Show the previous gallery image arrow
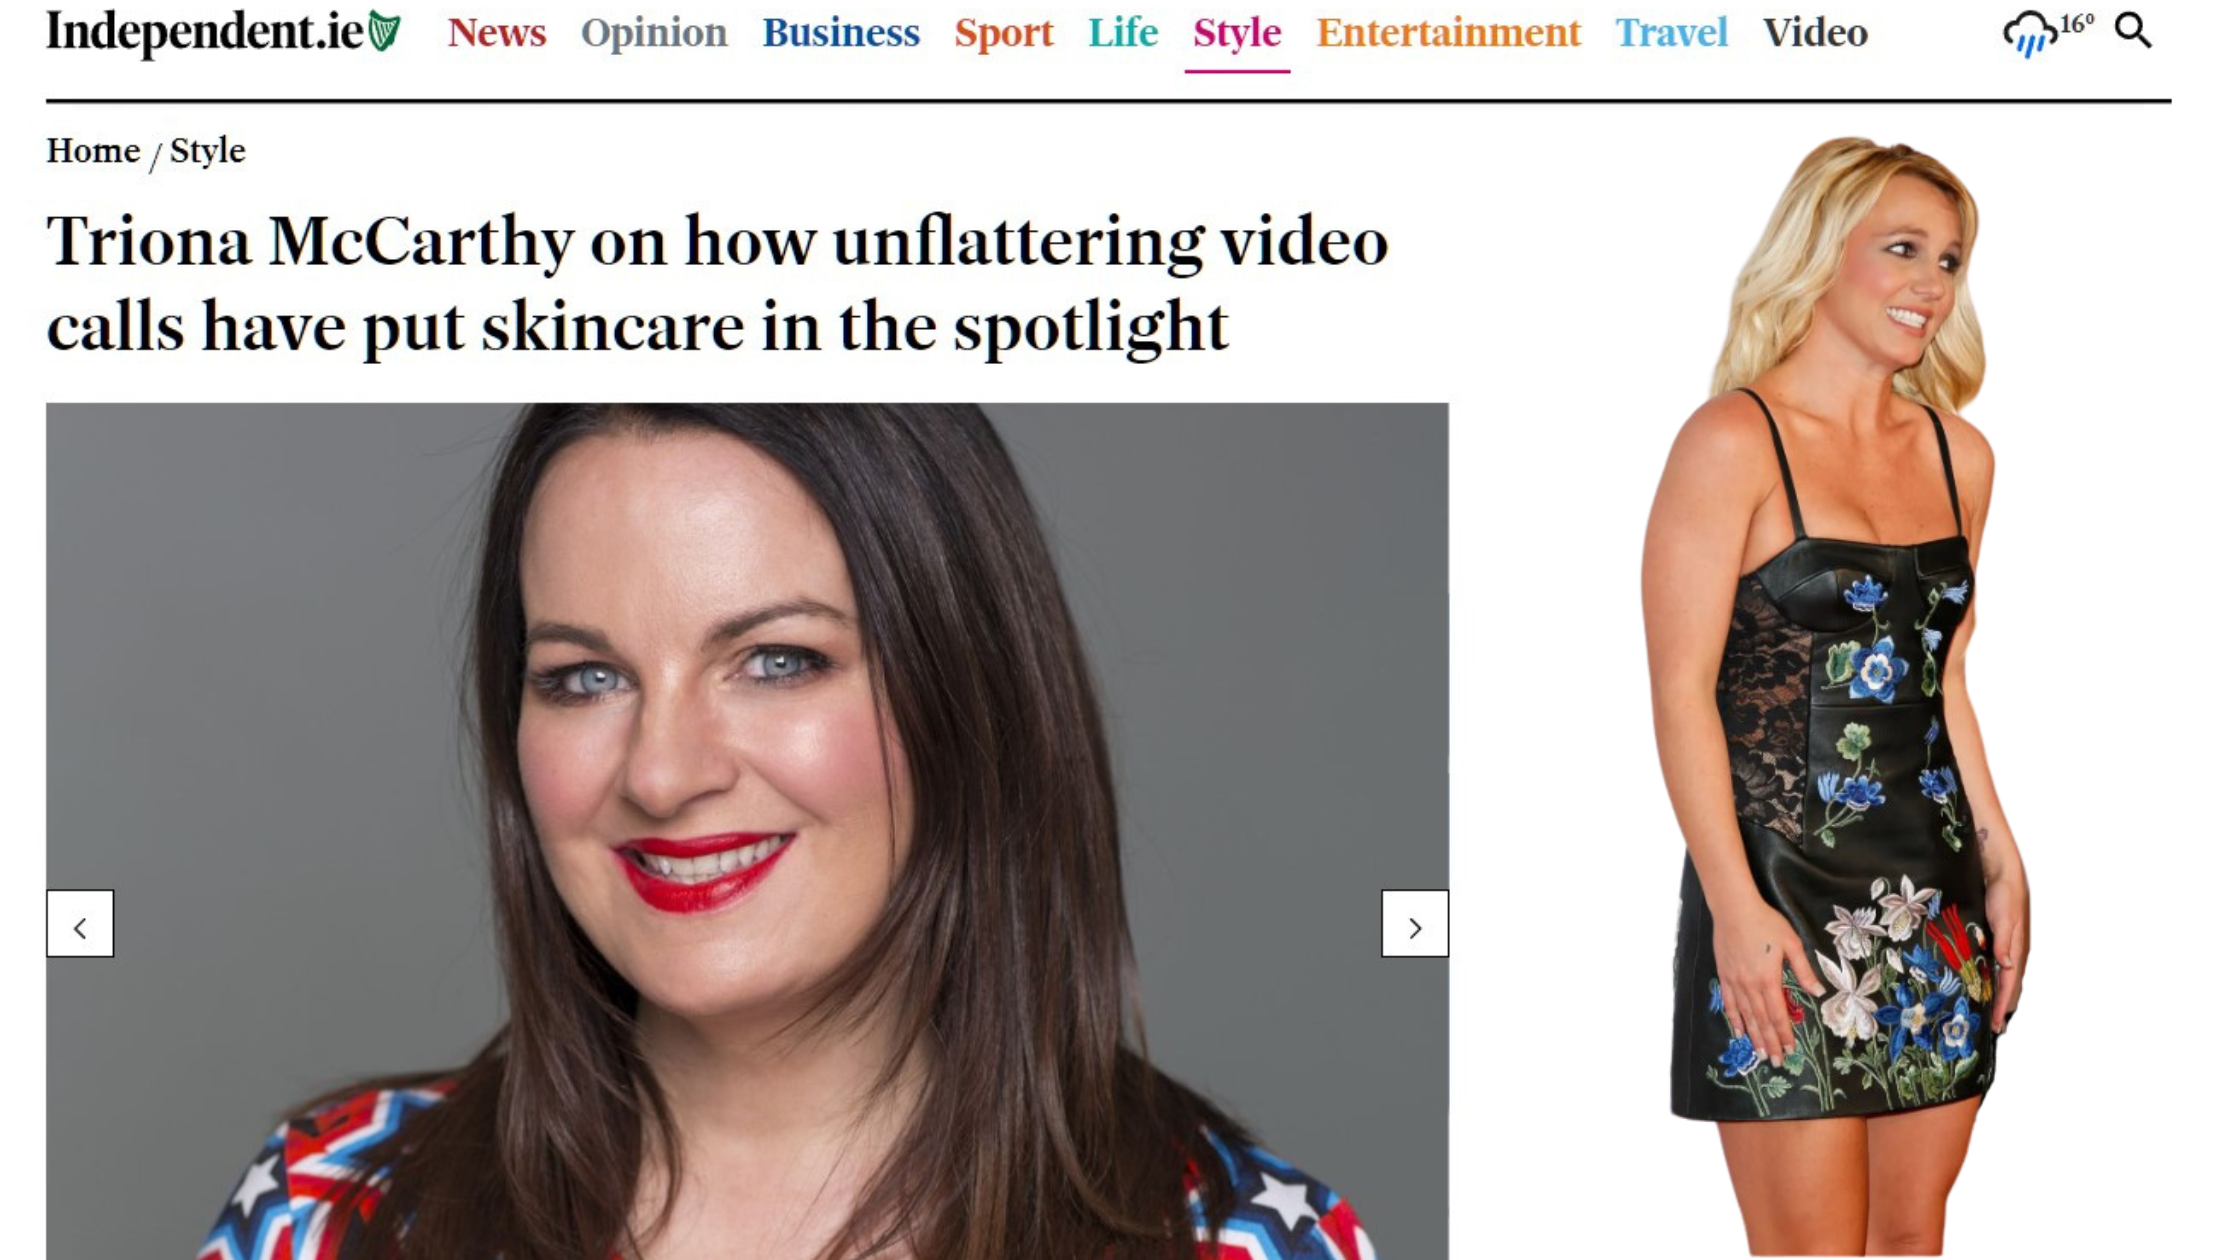The height and width of the screenshot is (1260, 2240). coord(80,923)
